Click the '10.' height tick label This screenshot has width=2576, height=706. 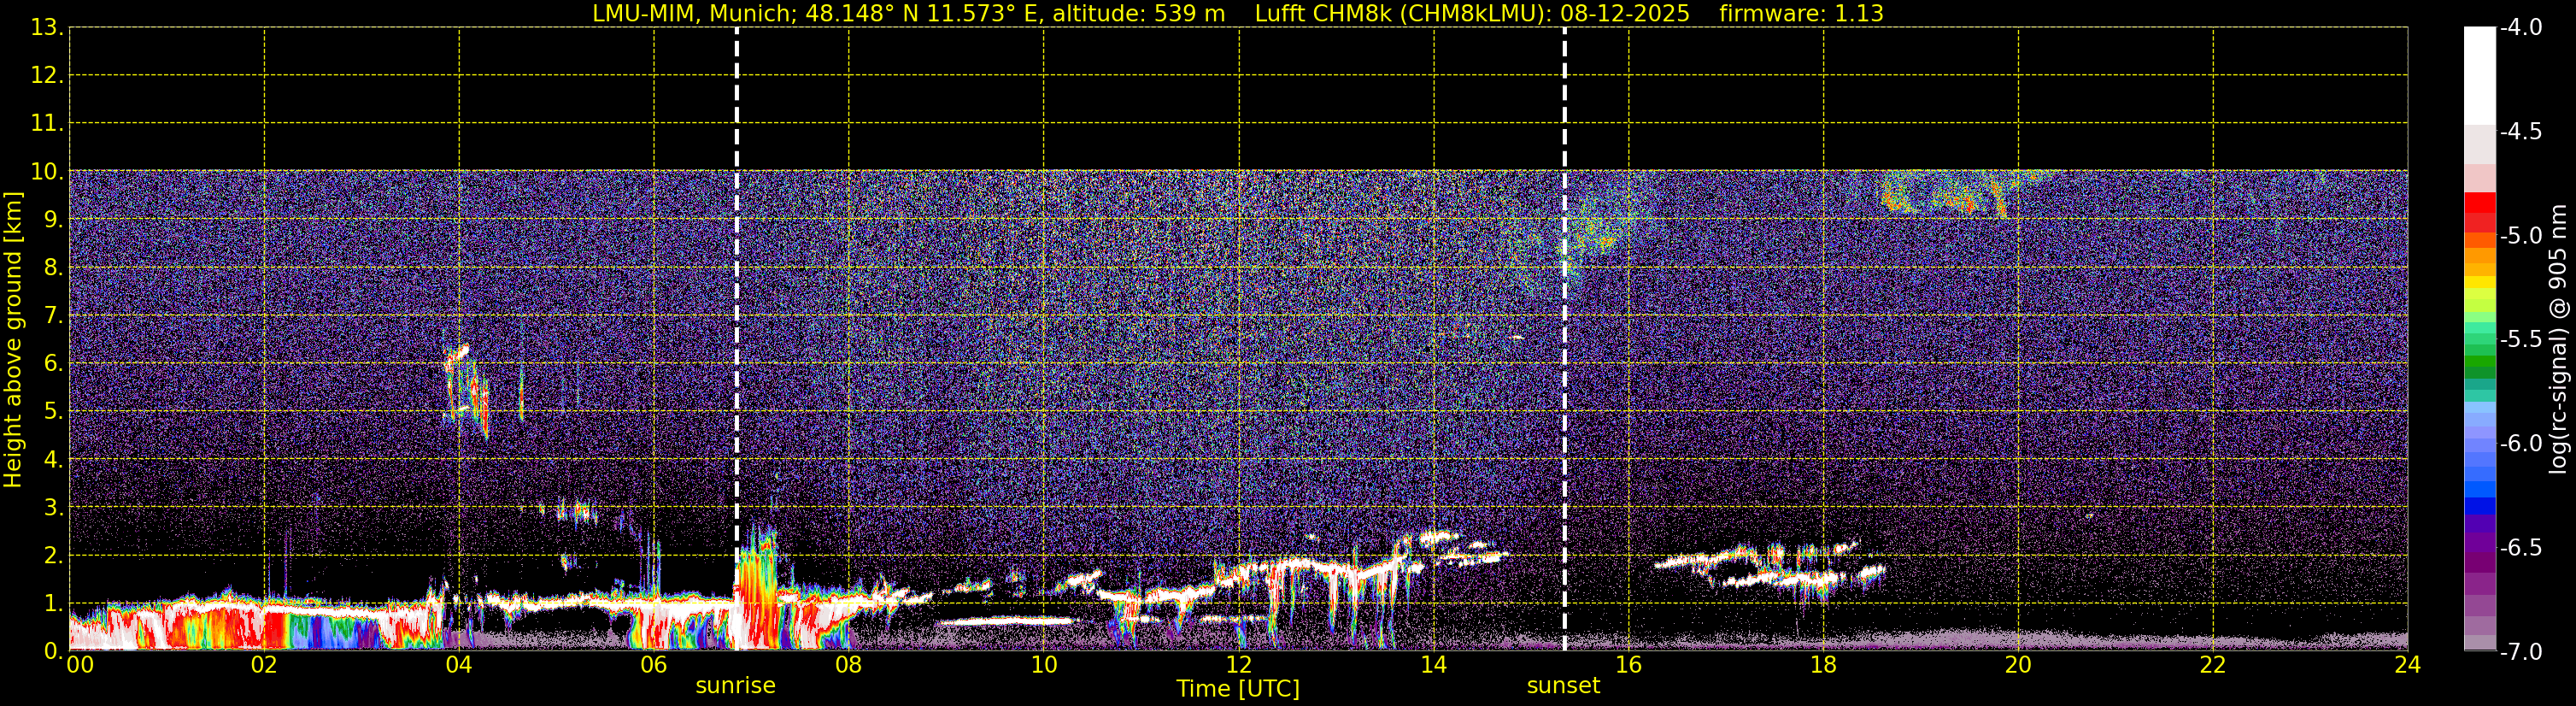pos(48,171)
